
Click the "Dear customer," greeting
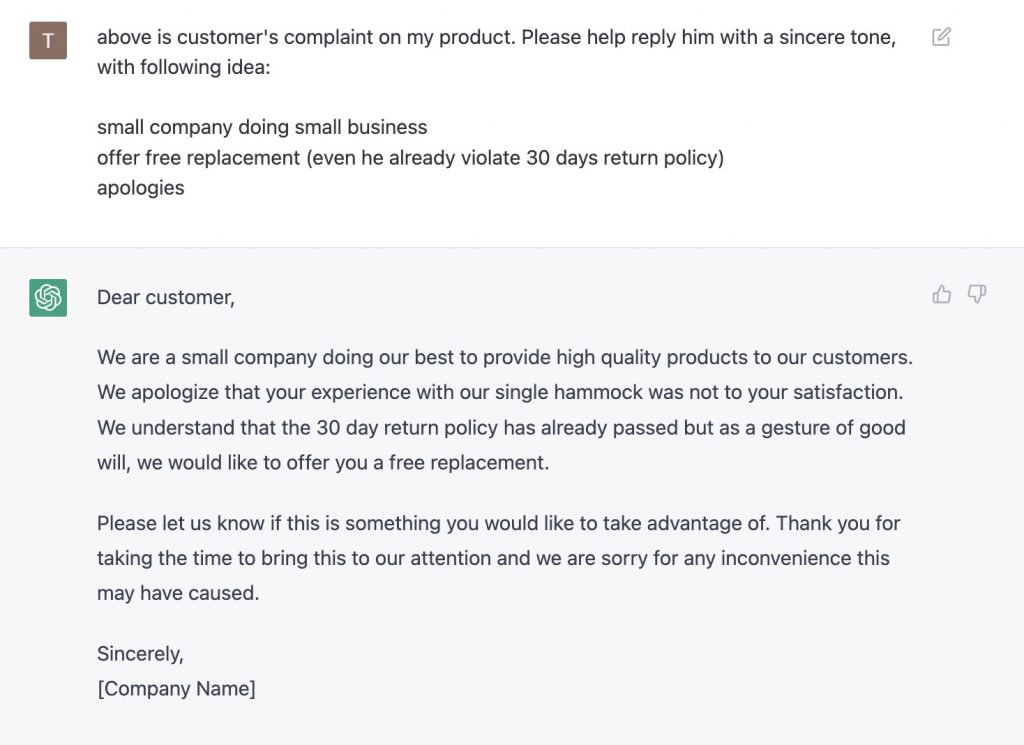coord(166,297)
